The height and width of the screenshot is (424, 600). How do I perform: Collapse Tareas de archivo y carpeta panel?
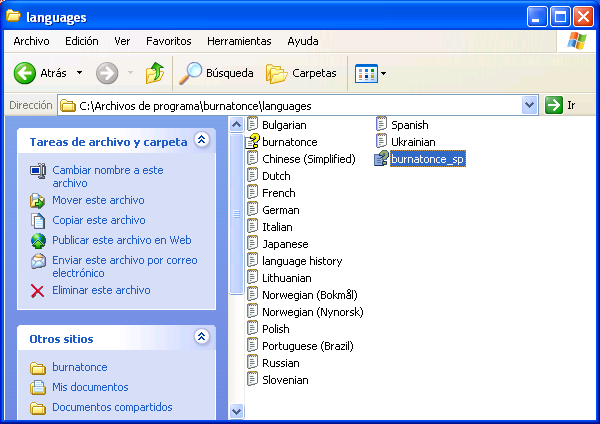tap(201, 141)
